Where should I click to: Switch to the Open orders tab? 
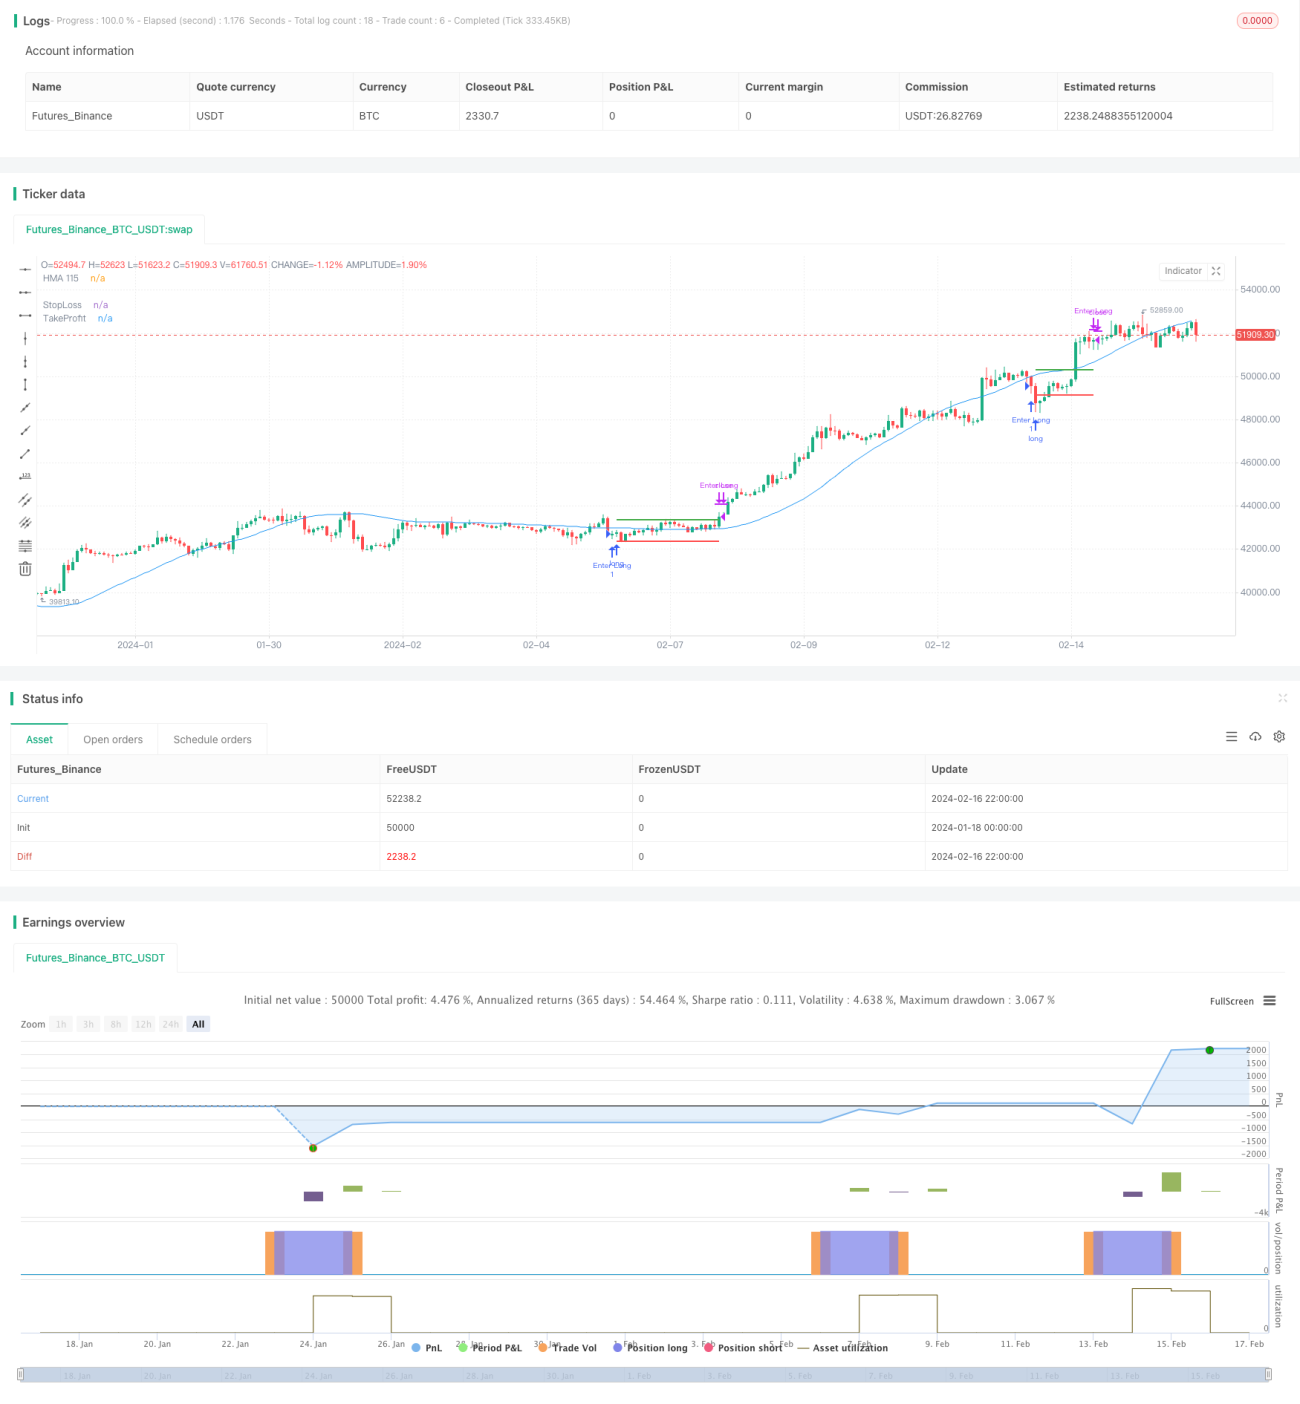coord(113,740)
